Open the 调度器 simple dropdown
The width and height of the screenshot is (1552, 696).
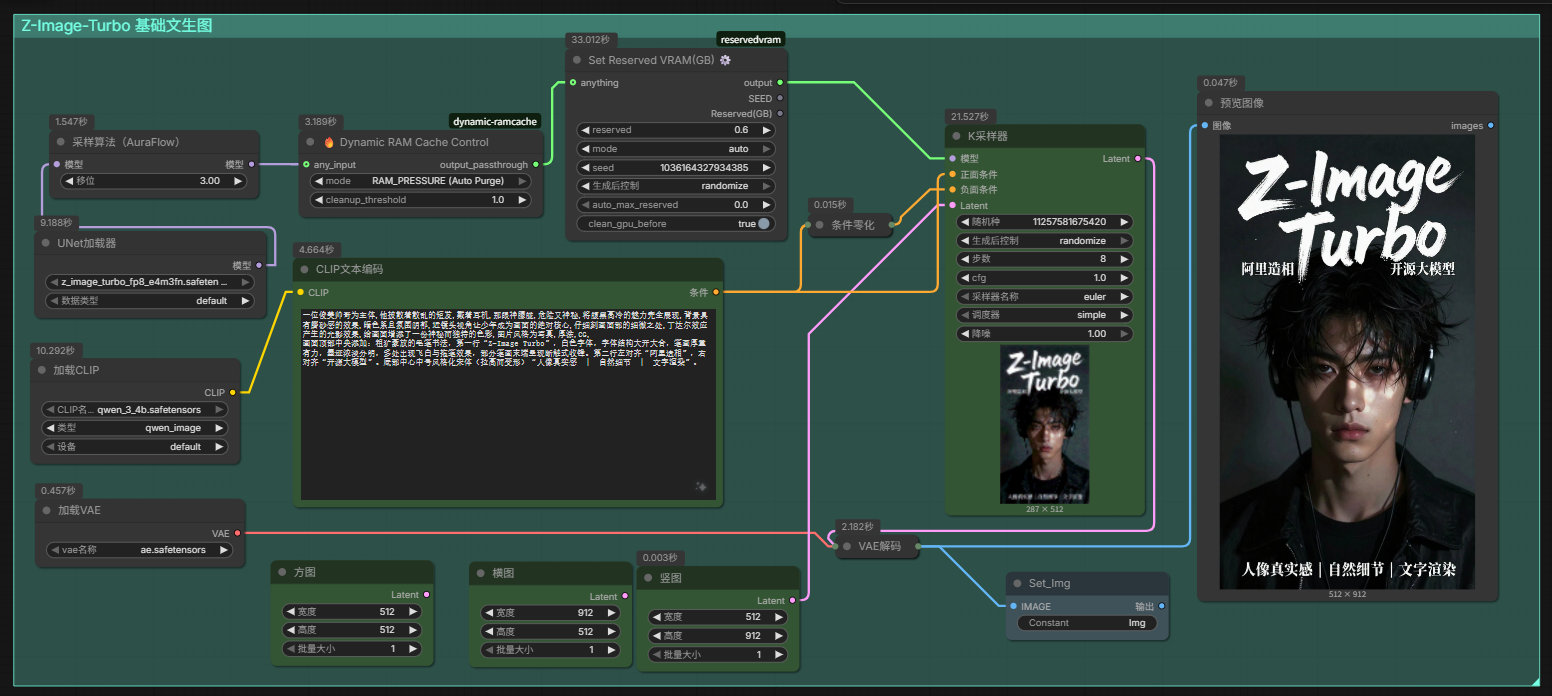(1044, 315)
